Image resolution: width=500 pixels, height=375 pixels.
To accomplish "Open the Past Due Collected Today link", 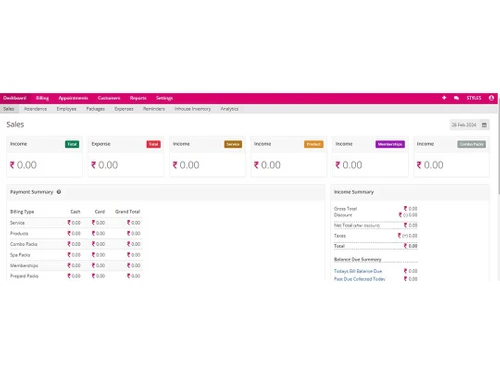I will (x=360, y=279).
